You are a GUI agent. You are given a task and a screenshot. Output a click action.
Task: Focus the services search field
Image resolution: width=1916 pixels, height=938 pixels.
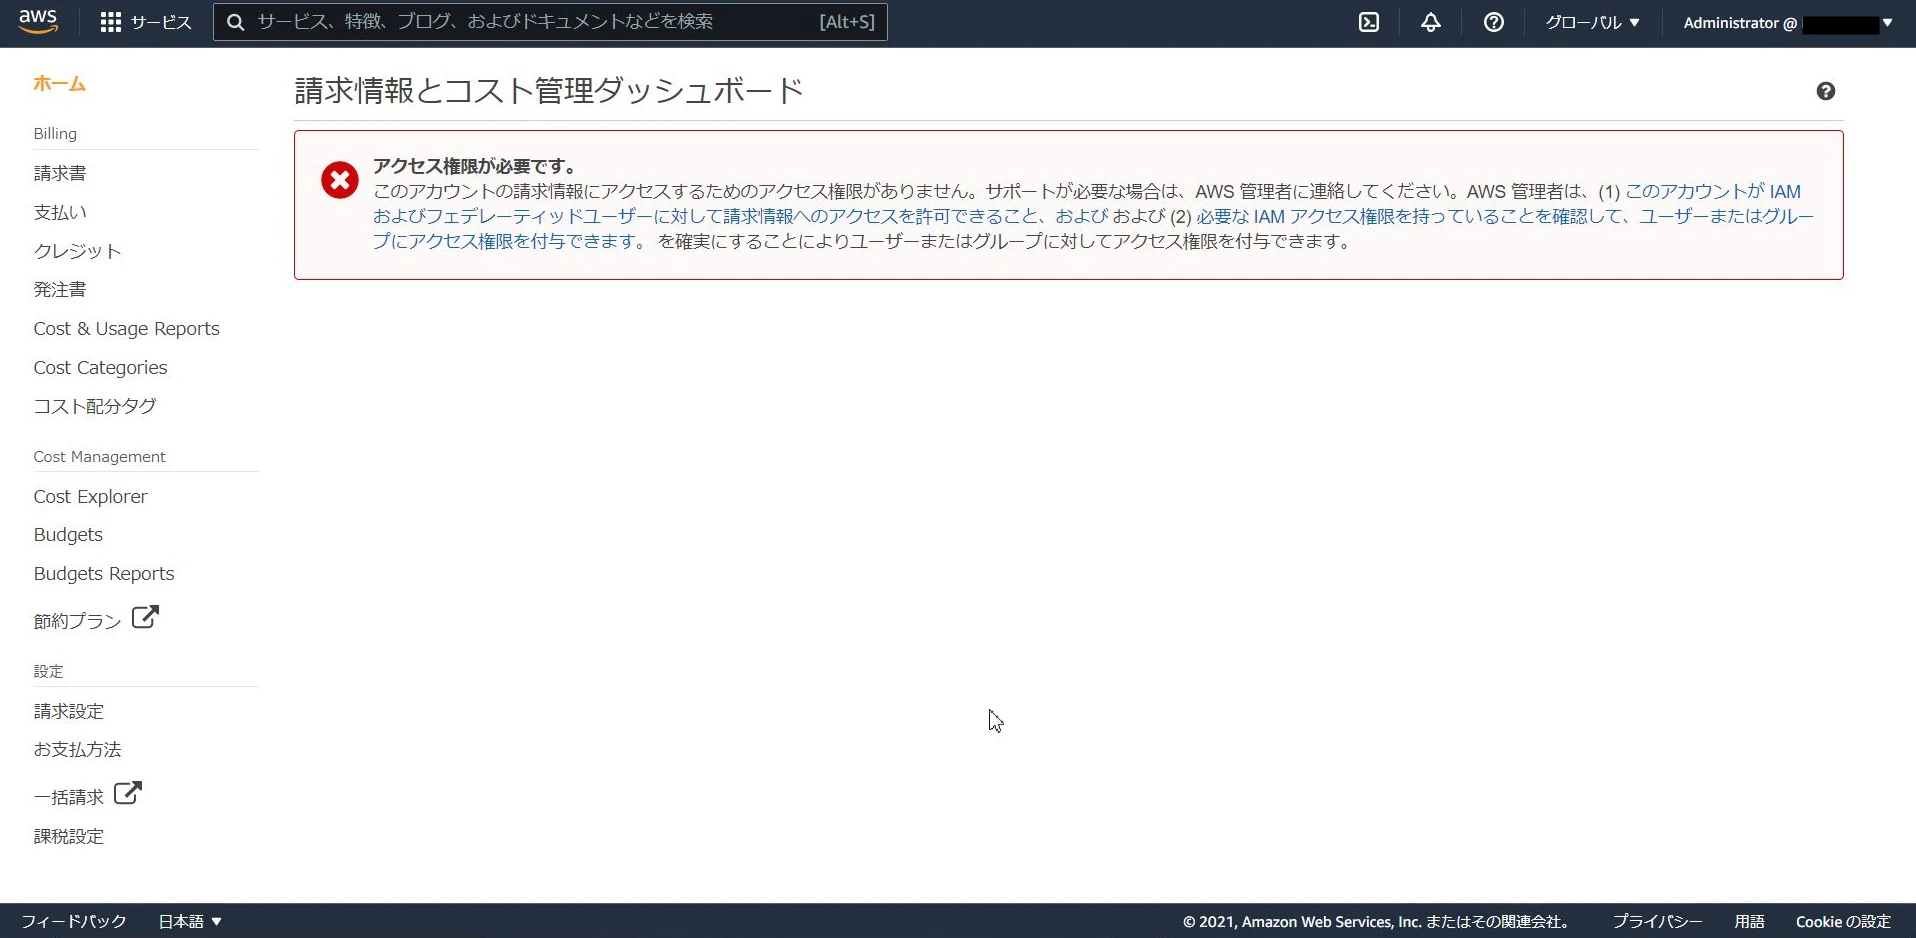pyautogui.click(x=550, y=22)
